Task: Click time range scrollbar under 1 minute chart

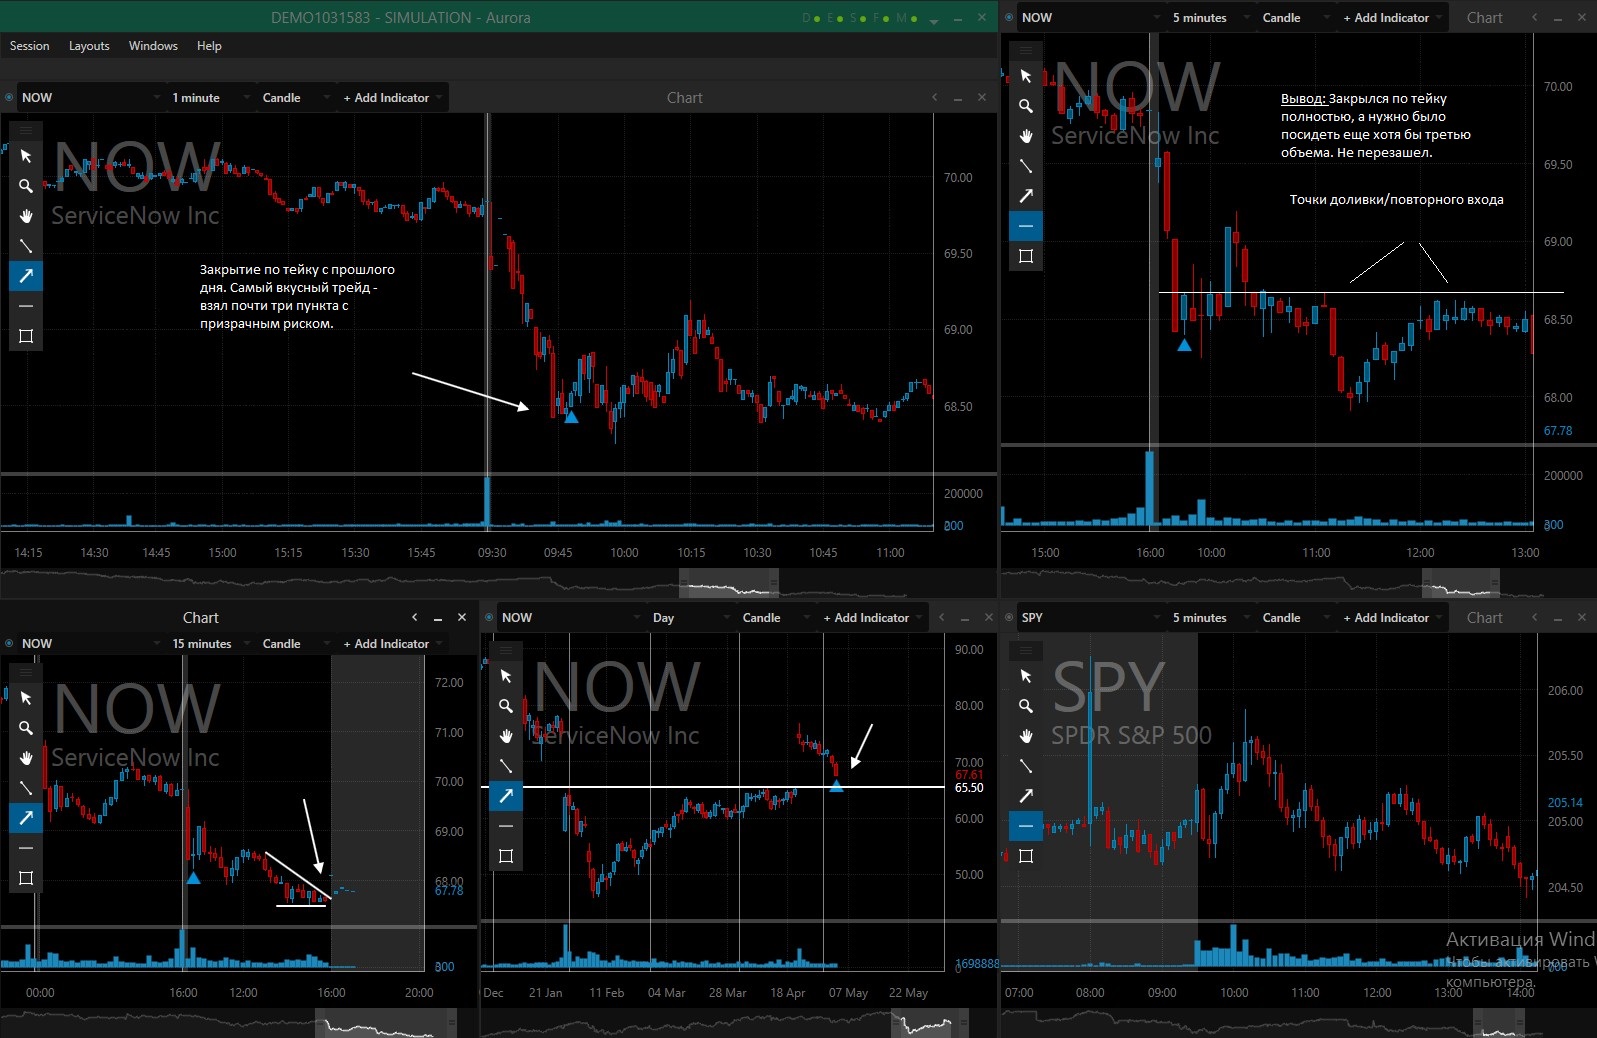Action: click(729, 582)
